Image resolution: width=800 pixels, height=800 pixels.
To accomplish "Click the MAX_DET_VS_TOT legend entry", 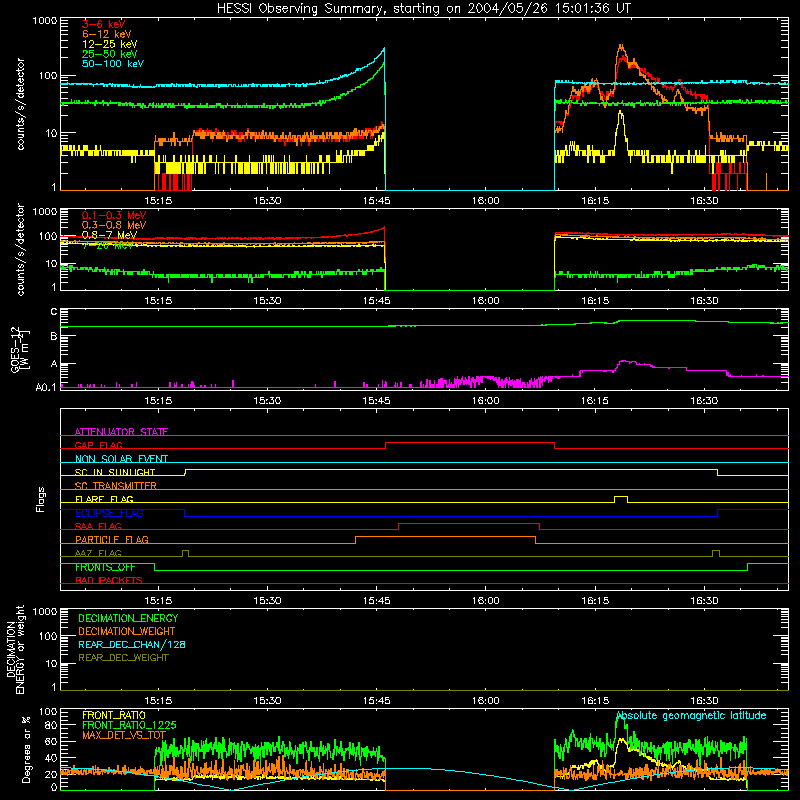I will 123,735.
